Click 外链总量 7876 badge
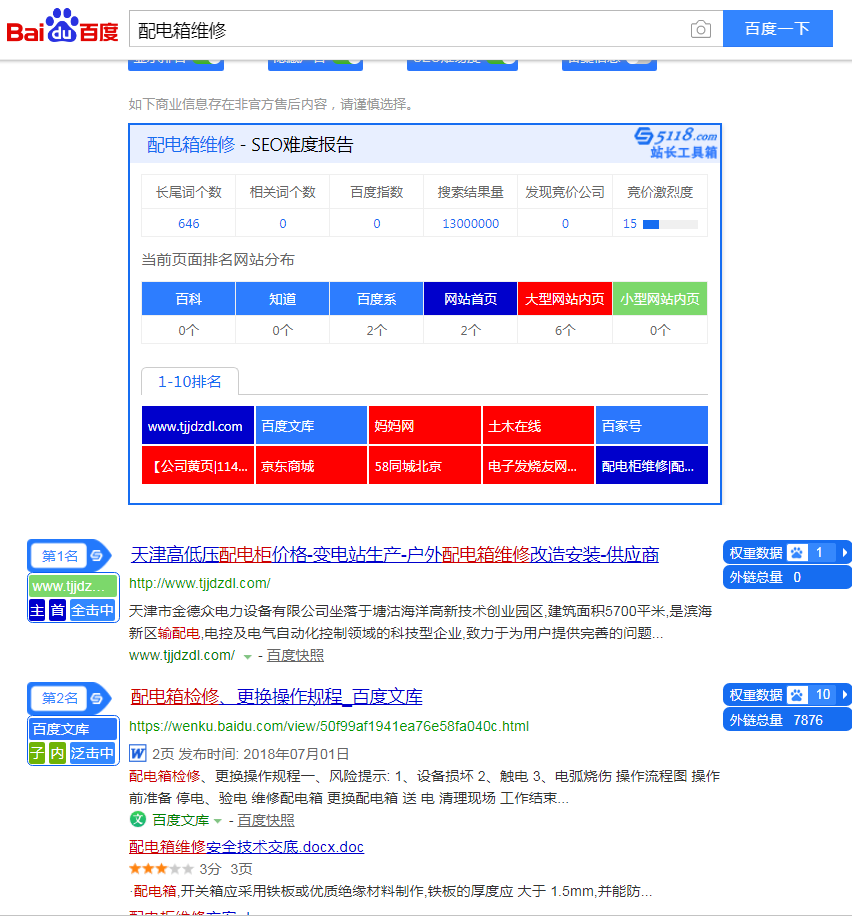The image size is (852, 922). pos(787,720)
